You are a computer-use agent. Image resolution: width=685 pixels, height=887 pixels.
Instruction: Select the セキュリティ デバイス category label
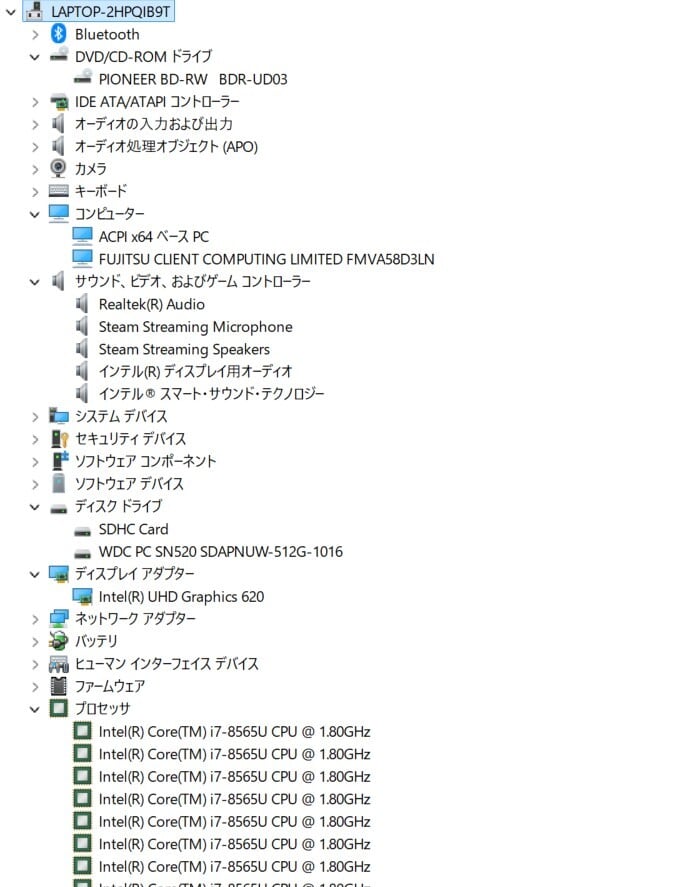(x=131, y=439)
